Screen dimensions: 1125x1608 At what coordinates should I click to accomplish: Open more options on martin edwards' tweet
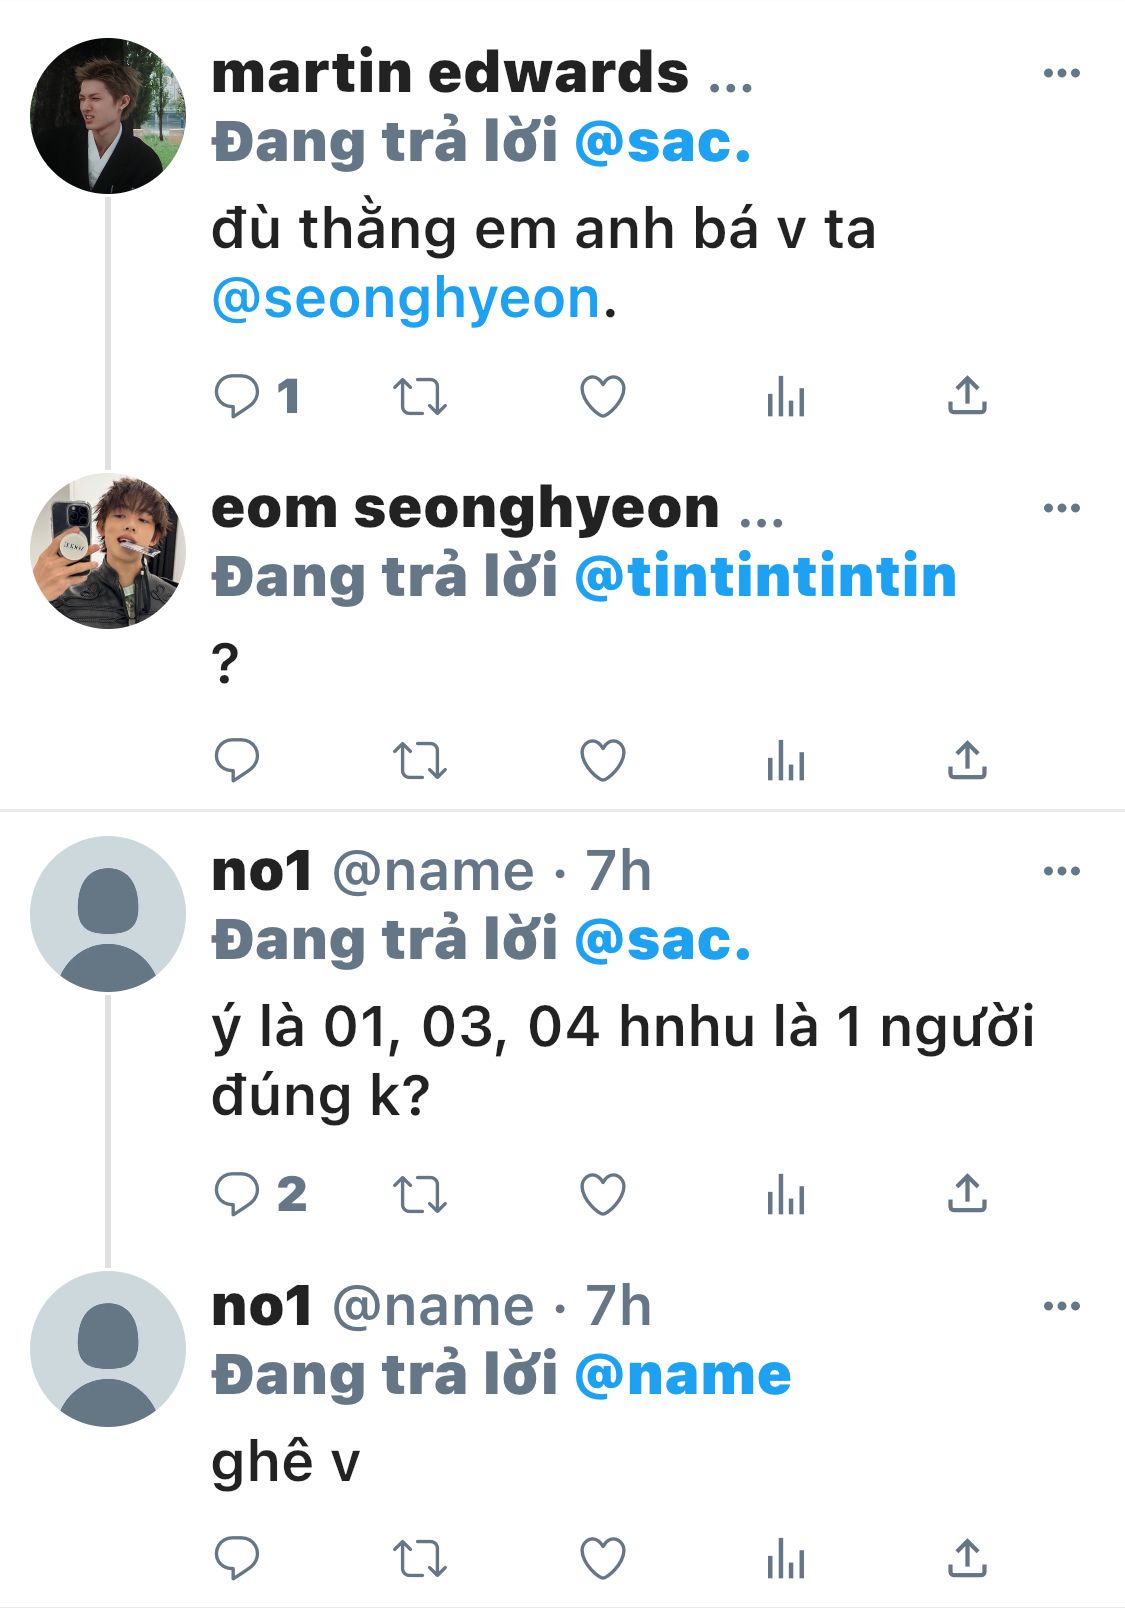[x=1061, y=73]
